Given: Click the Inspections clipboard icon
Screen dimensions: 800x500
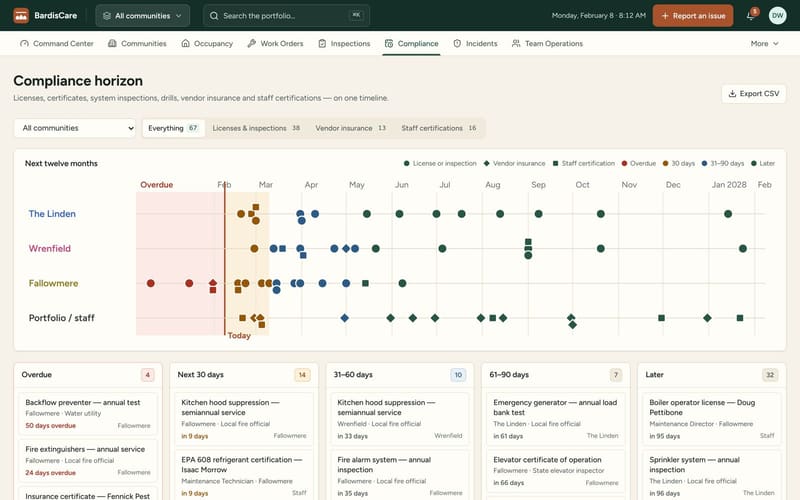Looking at the screenshot, I should [322, 44].
